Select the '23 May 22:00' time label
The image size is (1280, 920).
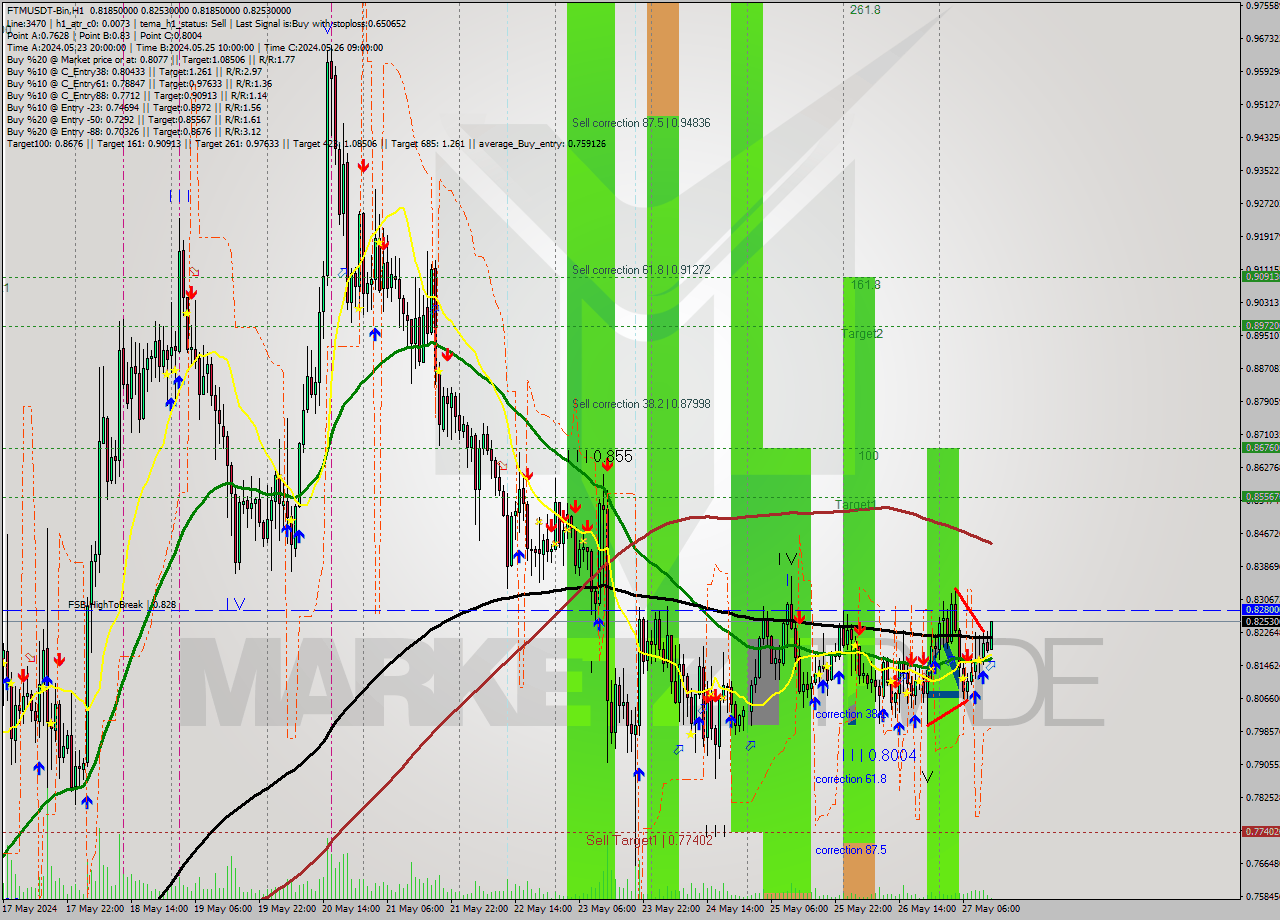pos(671,909)
